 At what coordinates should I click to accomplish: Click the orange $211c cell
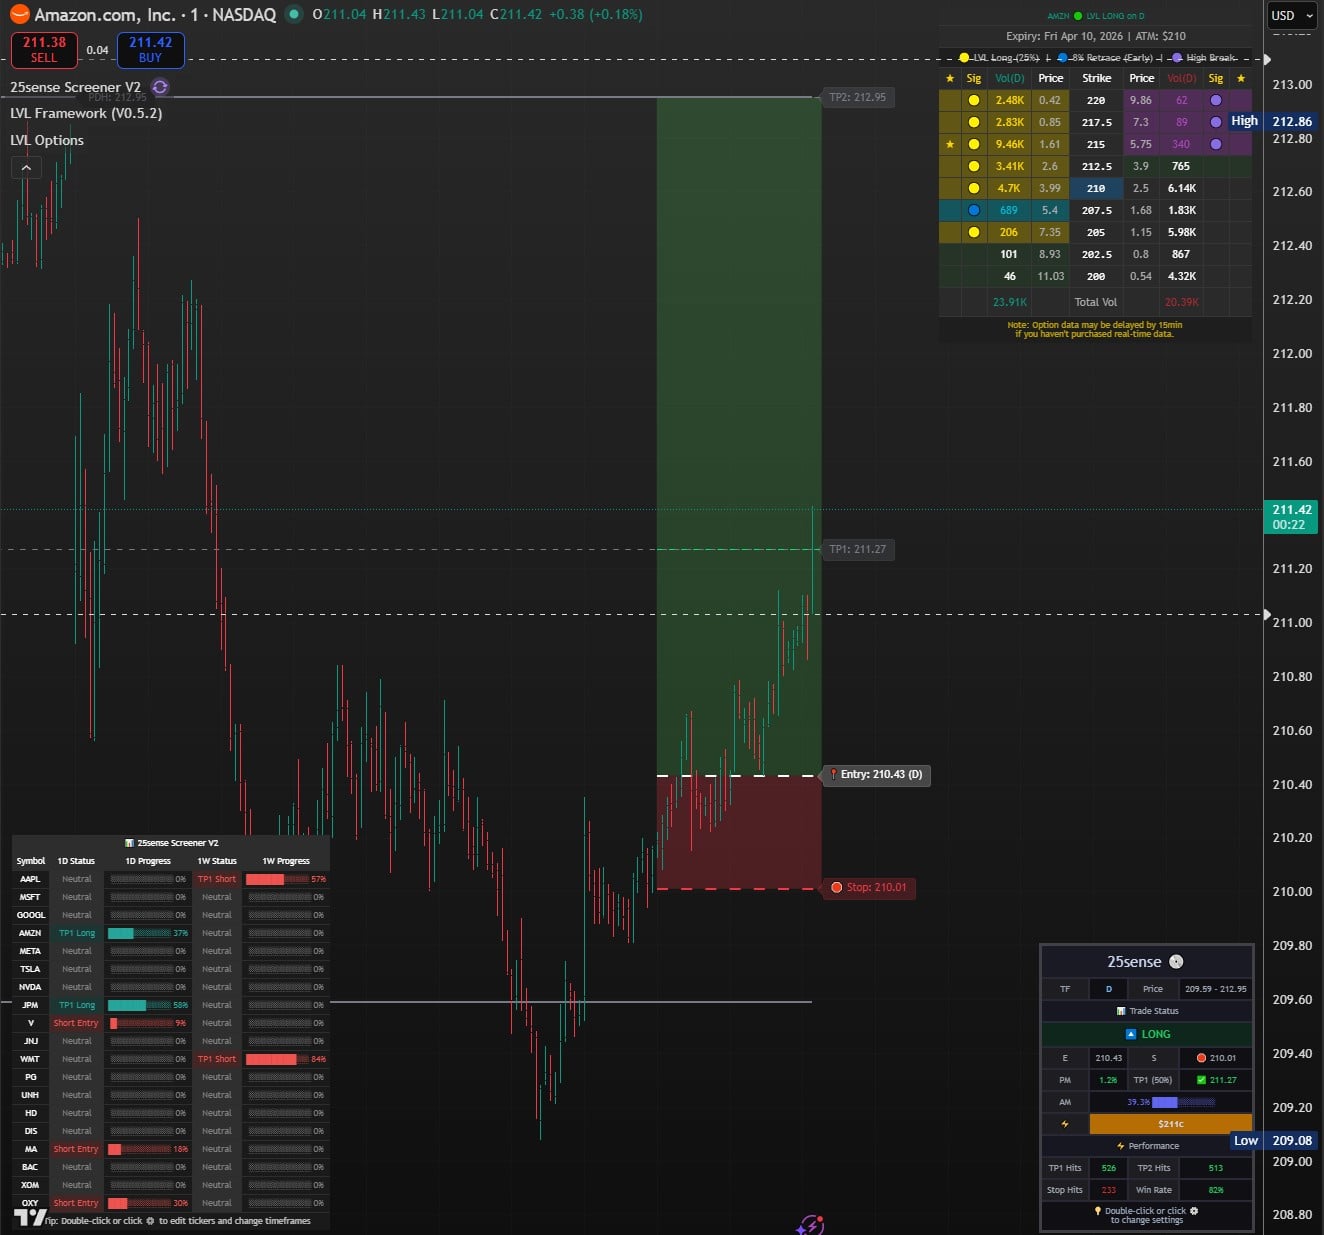click(1170, 1124)
